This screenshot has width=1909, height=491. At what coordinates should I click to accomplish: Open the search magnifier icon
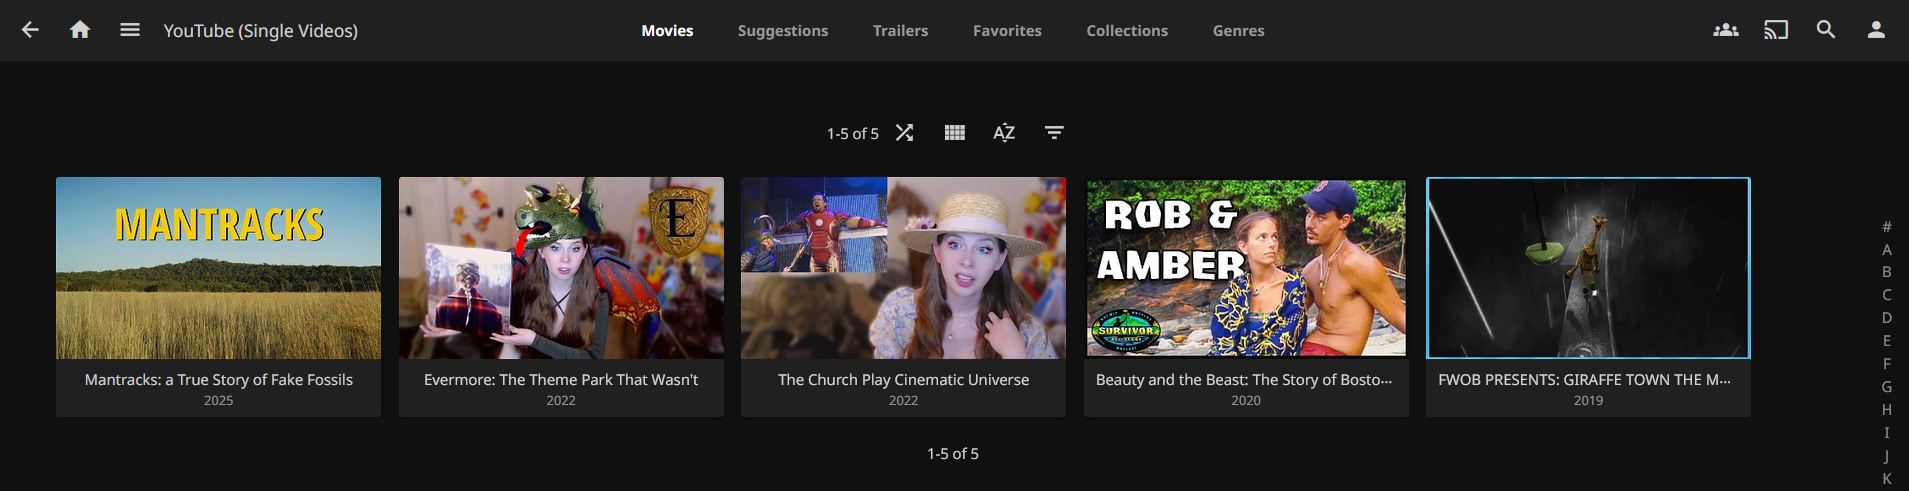(1825, 30)
